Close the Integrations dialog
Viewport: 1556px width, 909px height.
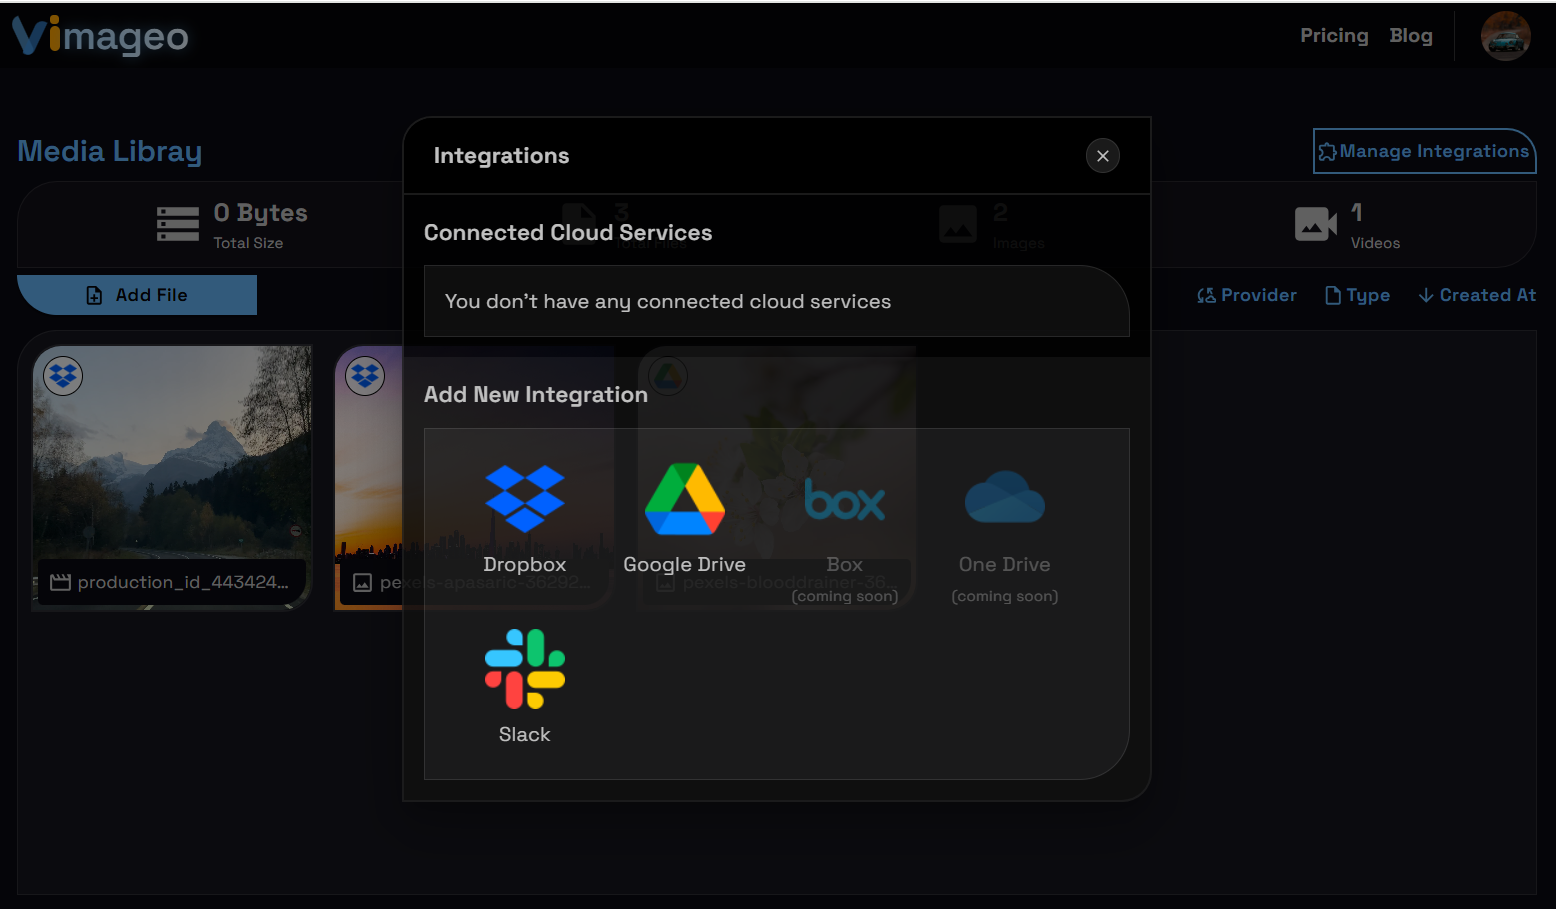1102,156
